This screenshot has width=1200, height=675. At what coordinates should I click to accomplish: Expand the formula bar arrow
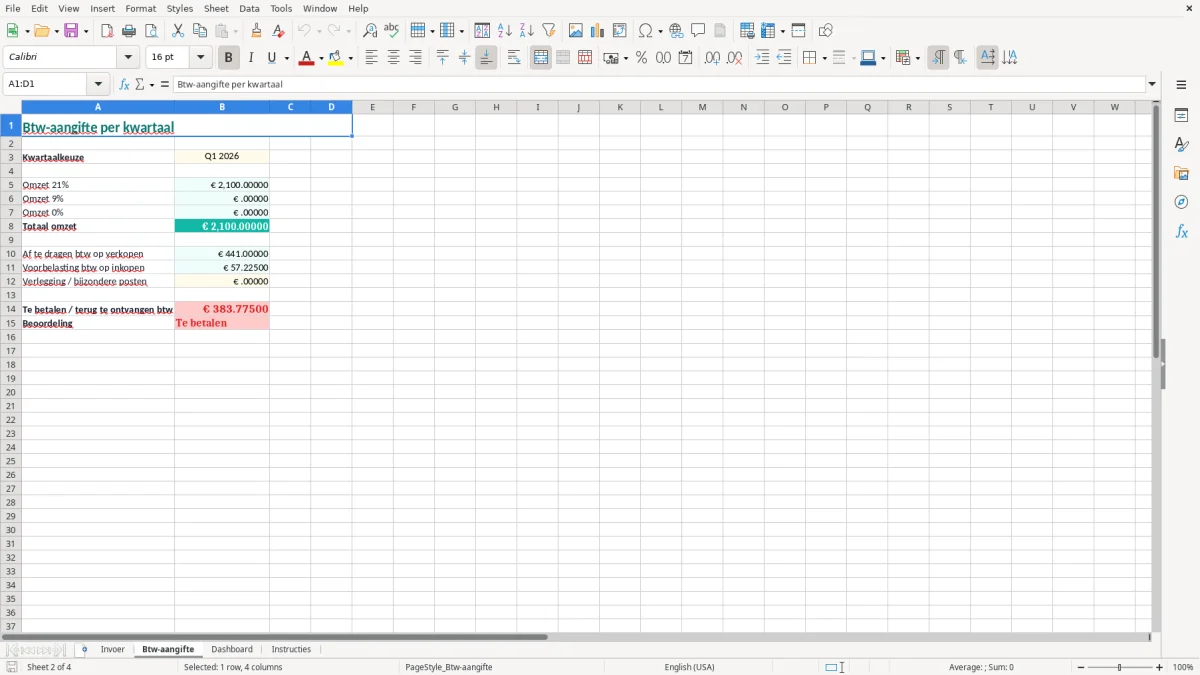point(1152,85)
